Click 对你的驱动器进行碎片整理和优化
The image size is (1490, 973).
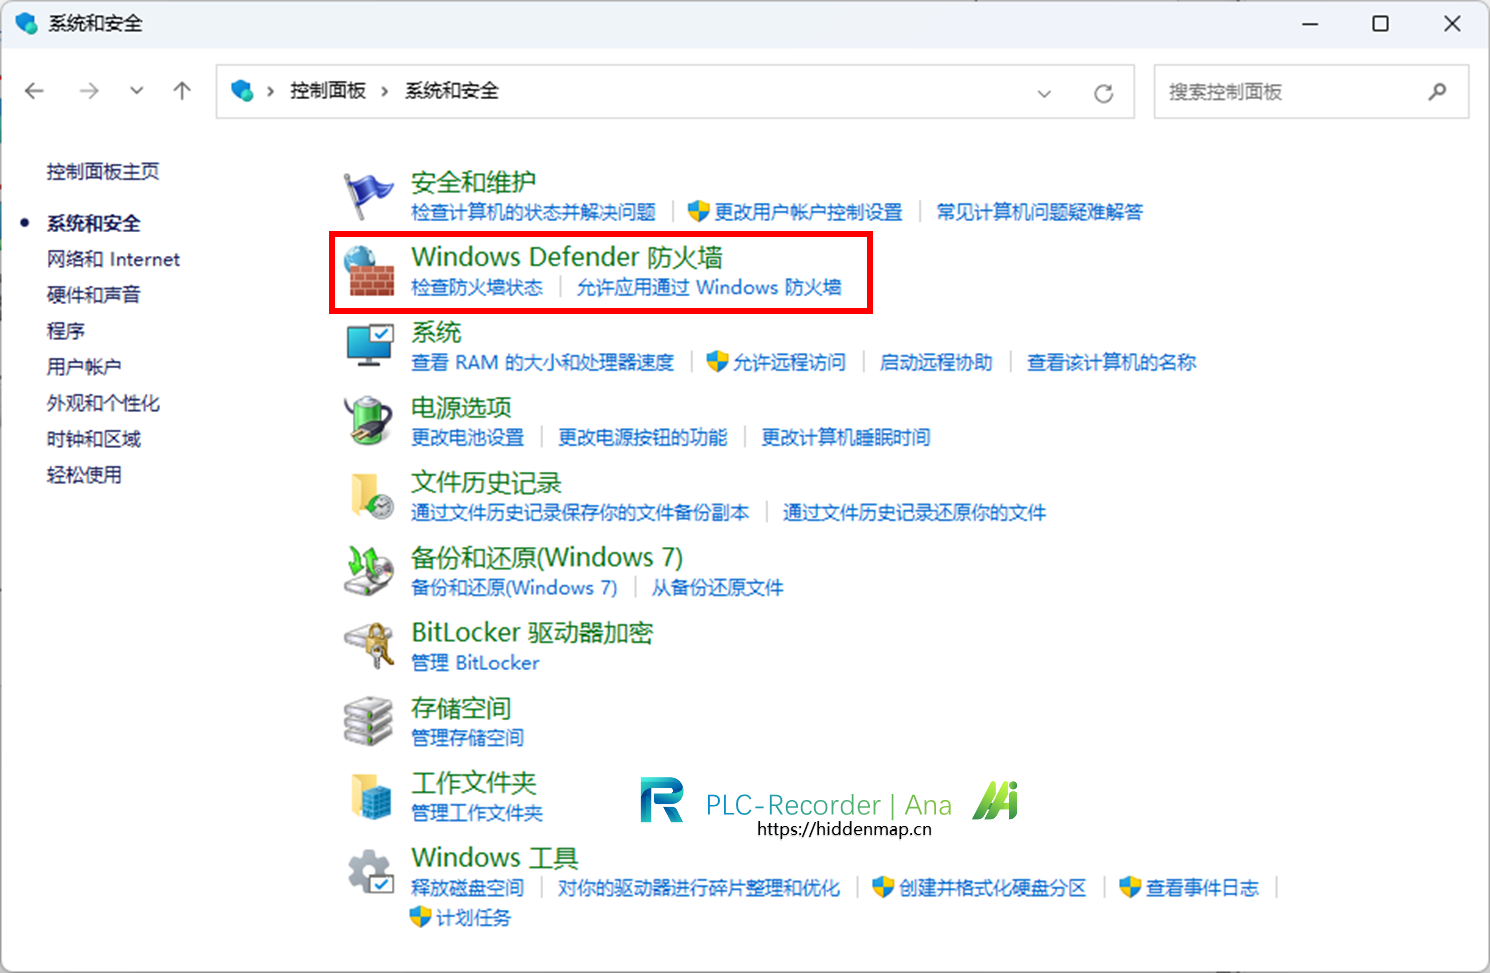coord(699,887)
